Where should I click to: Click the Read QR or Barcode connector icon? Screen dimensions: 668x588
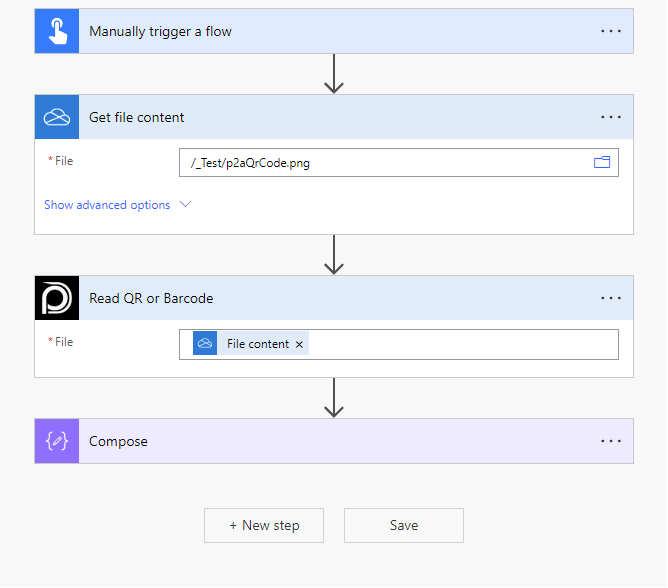click(57, 298)
